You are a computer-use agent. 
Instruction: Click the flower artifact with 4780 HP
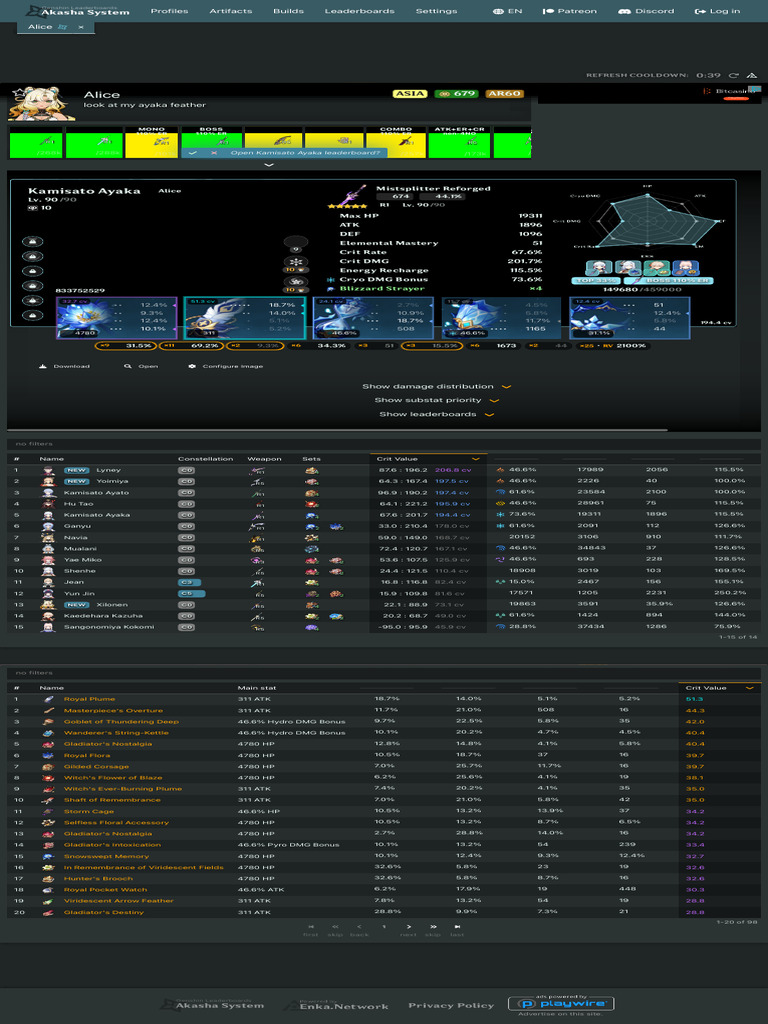(117, 318)
